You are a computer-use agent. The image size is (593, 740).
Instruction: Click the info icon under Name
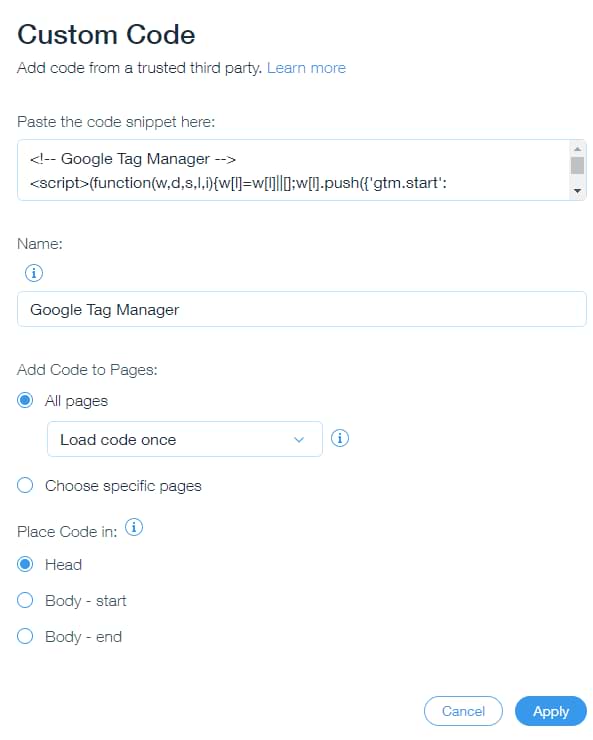(x=33, y=273)
